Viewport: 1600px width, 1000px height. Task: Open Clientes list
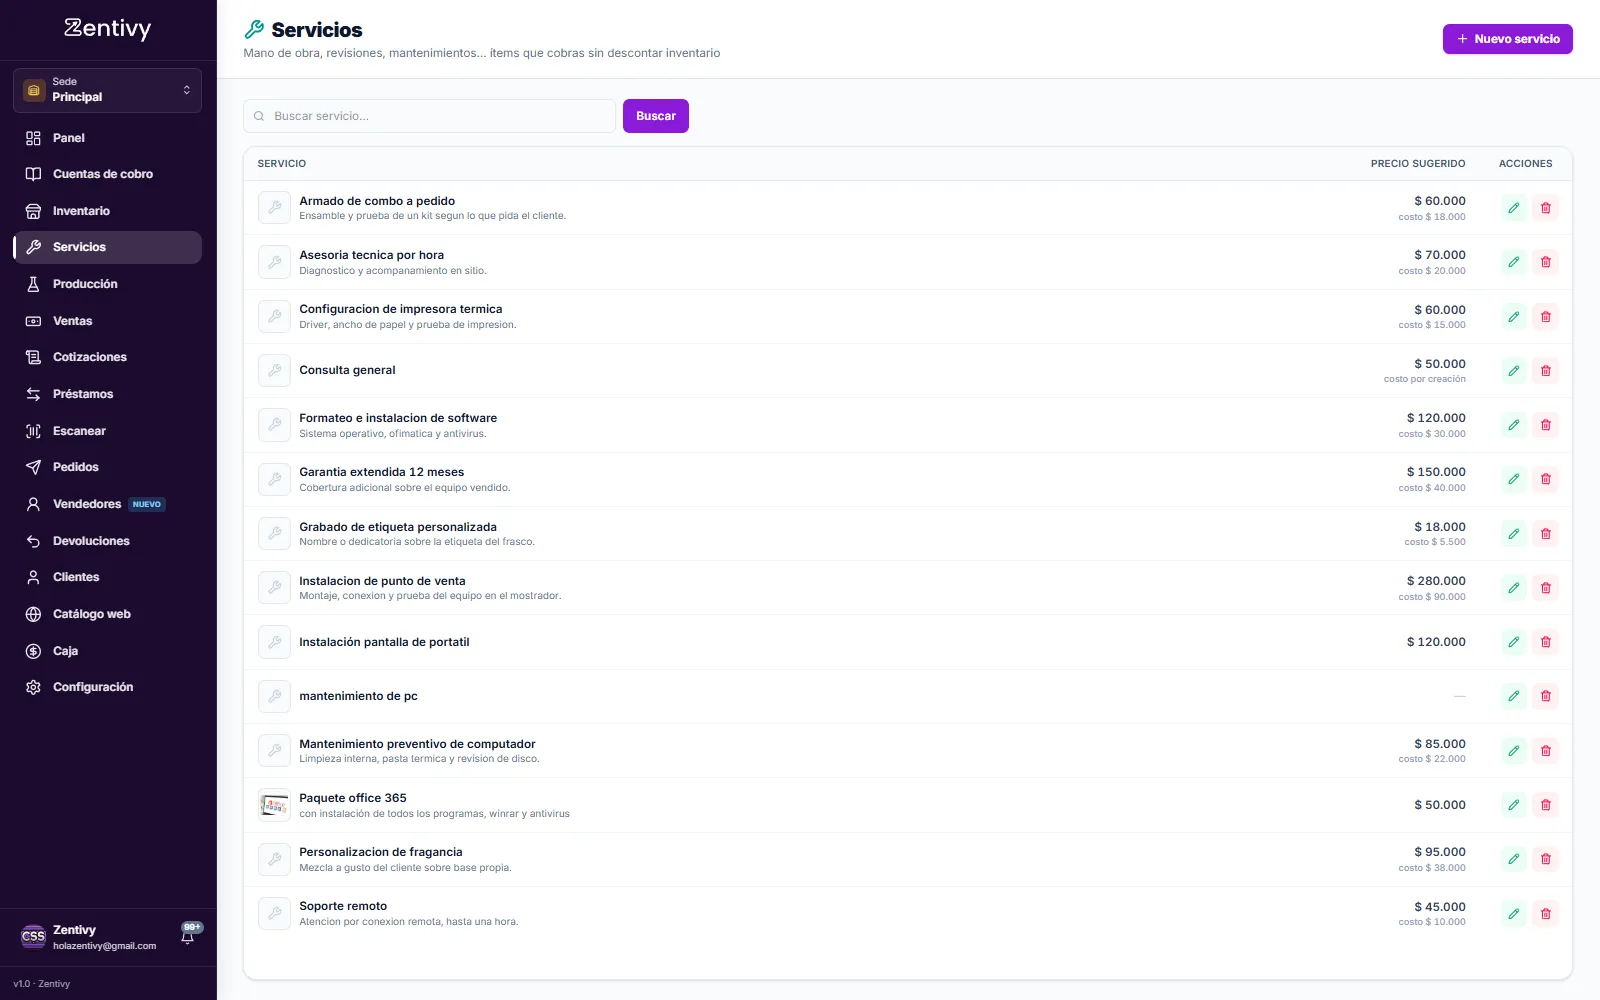click(x=107, y=577)
